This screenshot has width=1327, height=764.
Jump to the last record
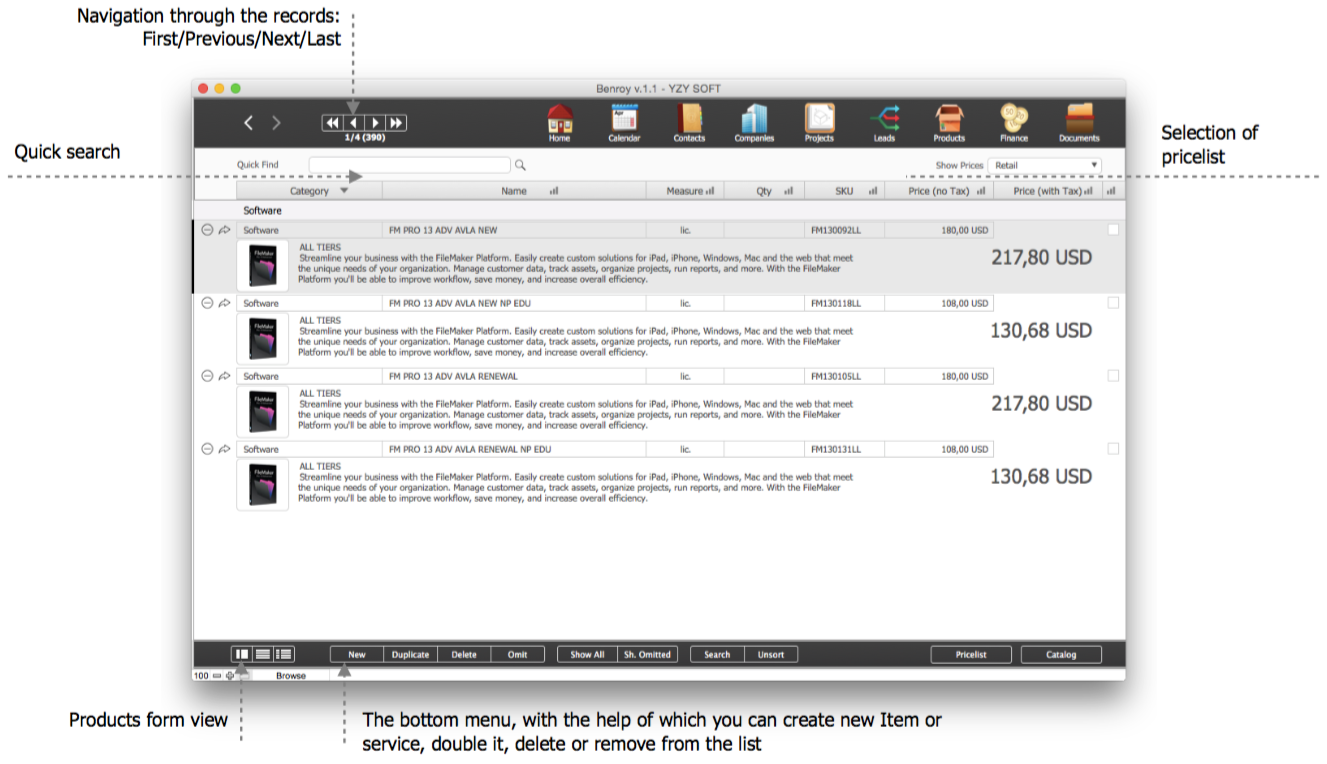pyautogui.click(x=397, y=123)
